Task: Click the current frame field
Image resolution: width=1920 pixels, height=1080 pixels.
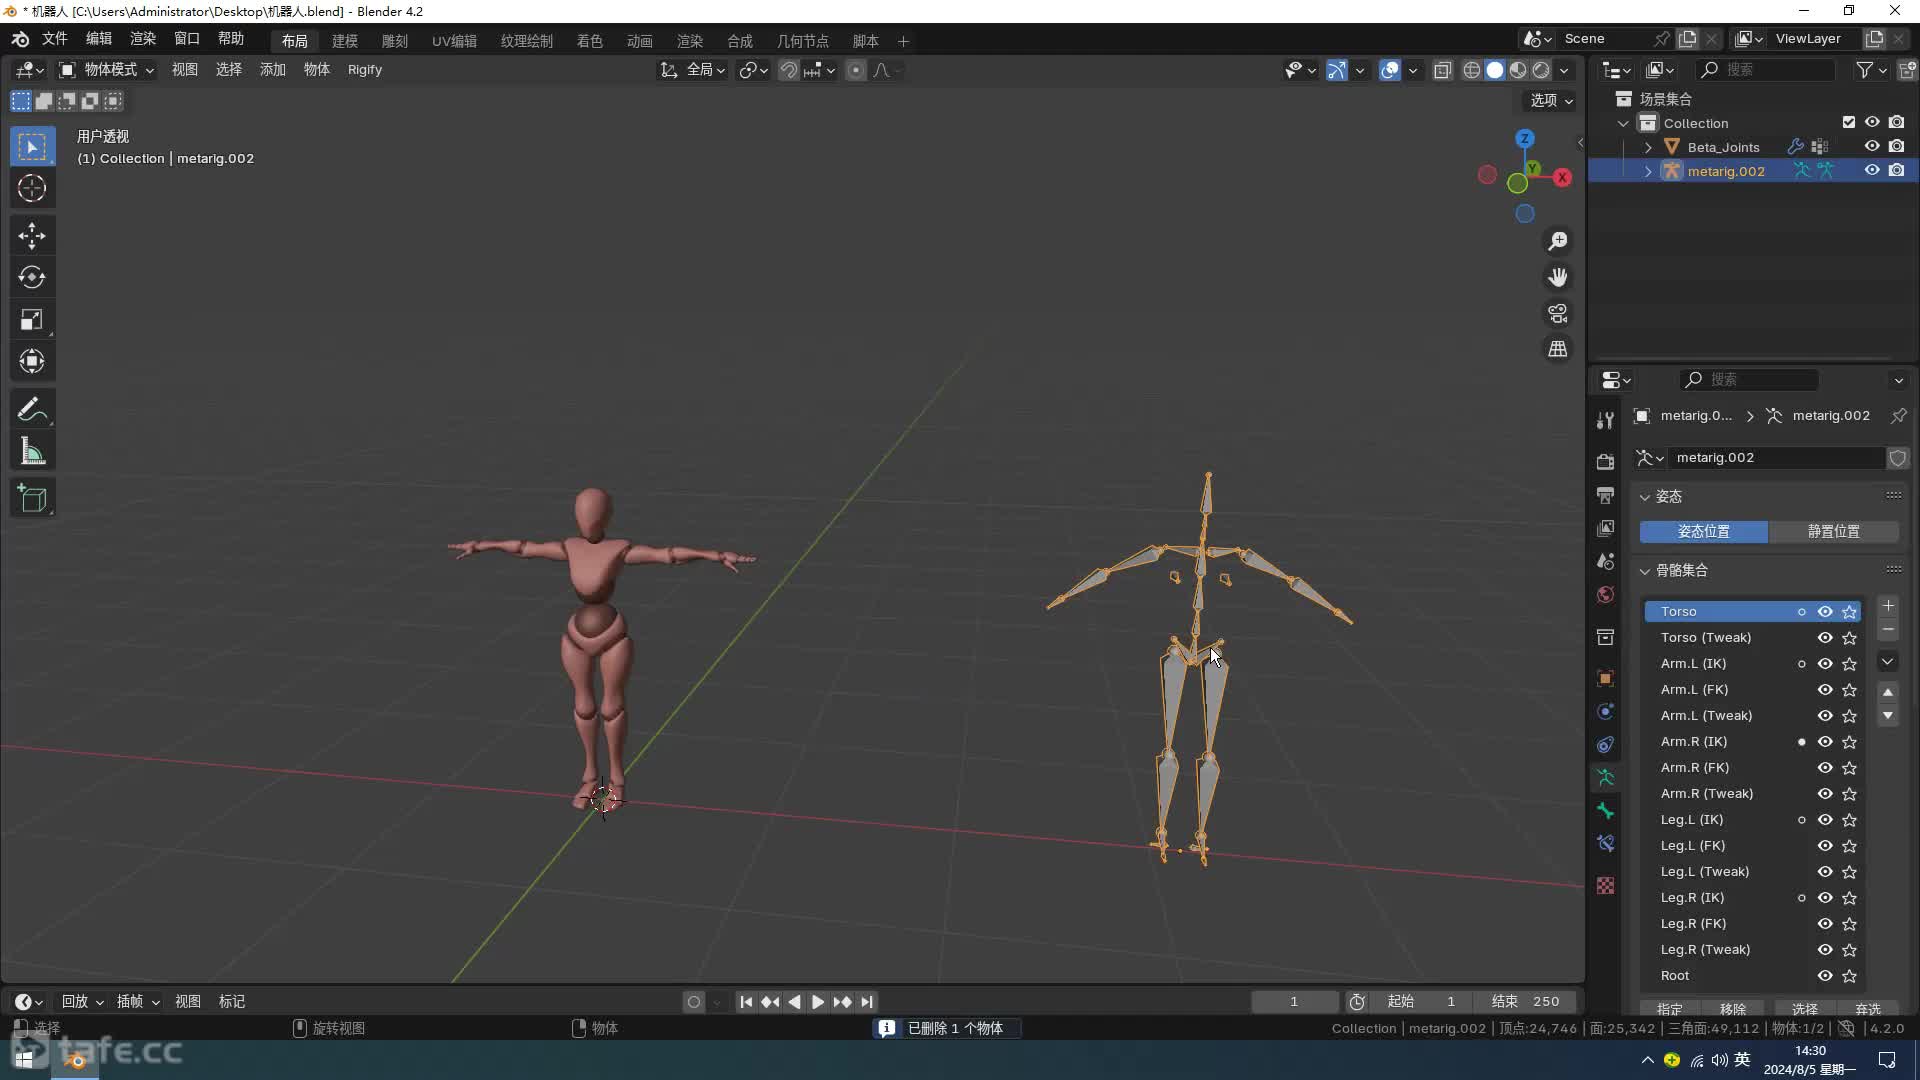Action: [1294, 1002]
